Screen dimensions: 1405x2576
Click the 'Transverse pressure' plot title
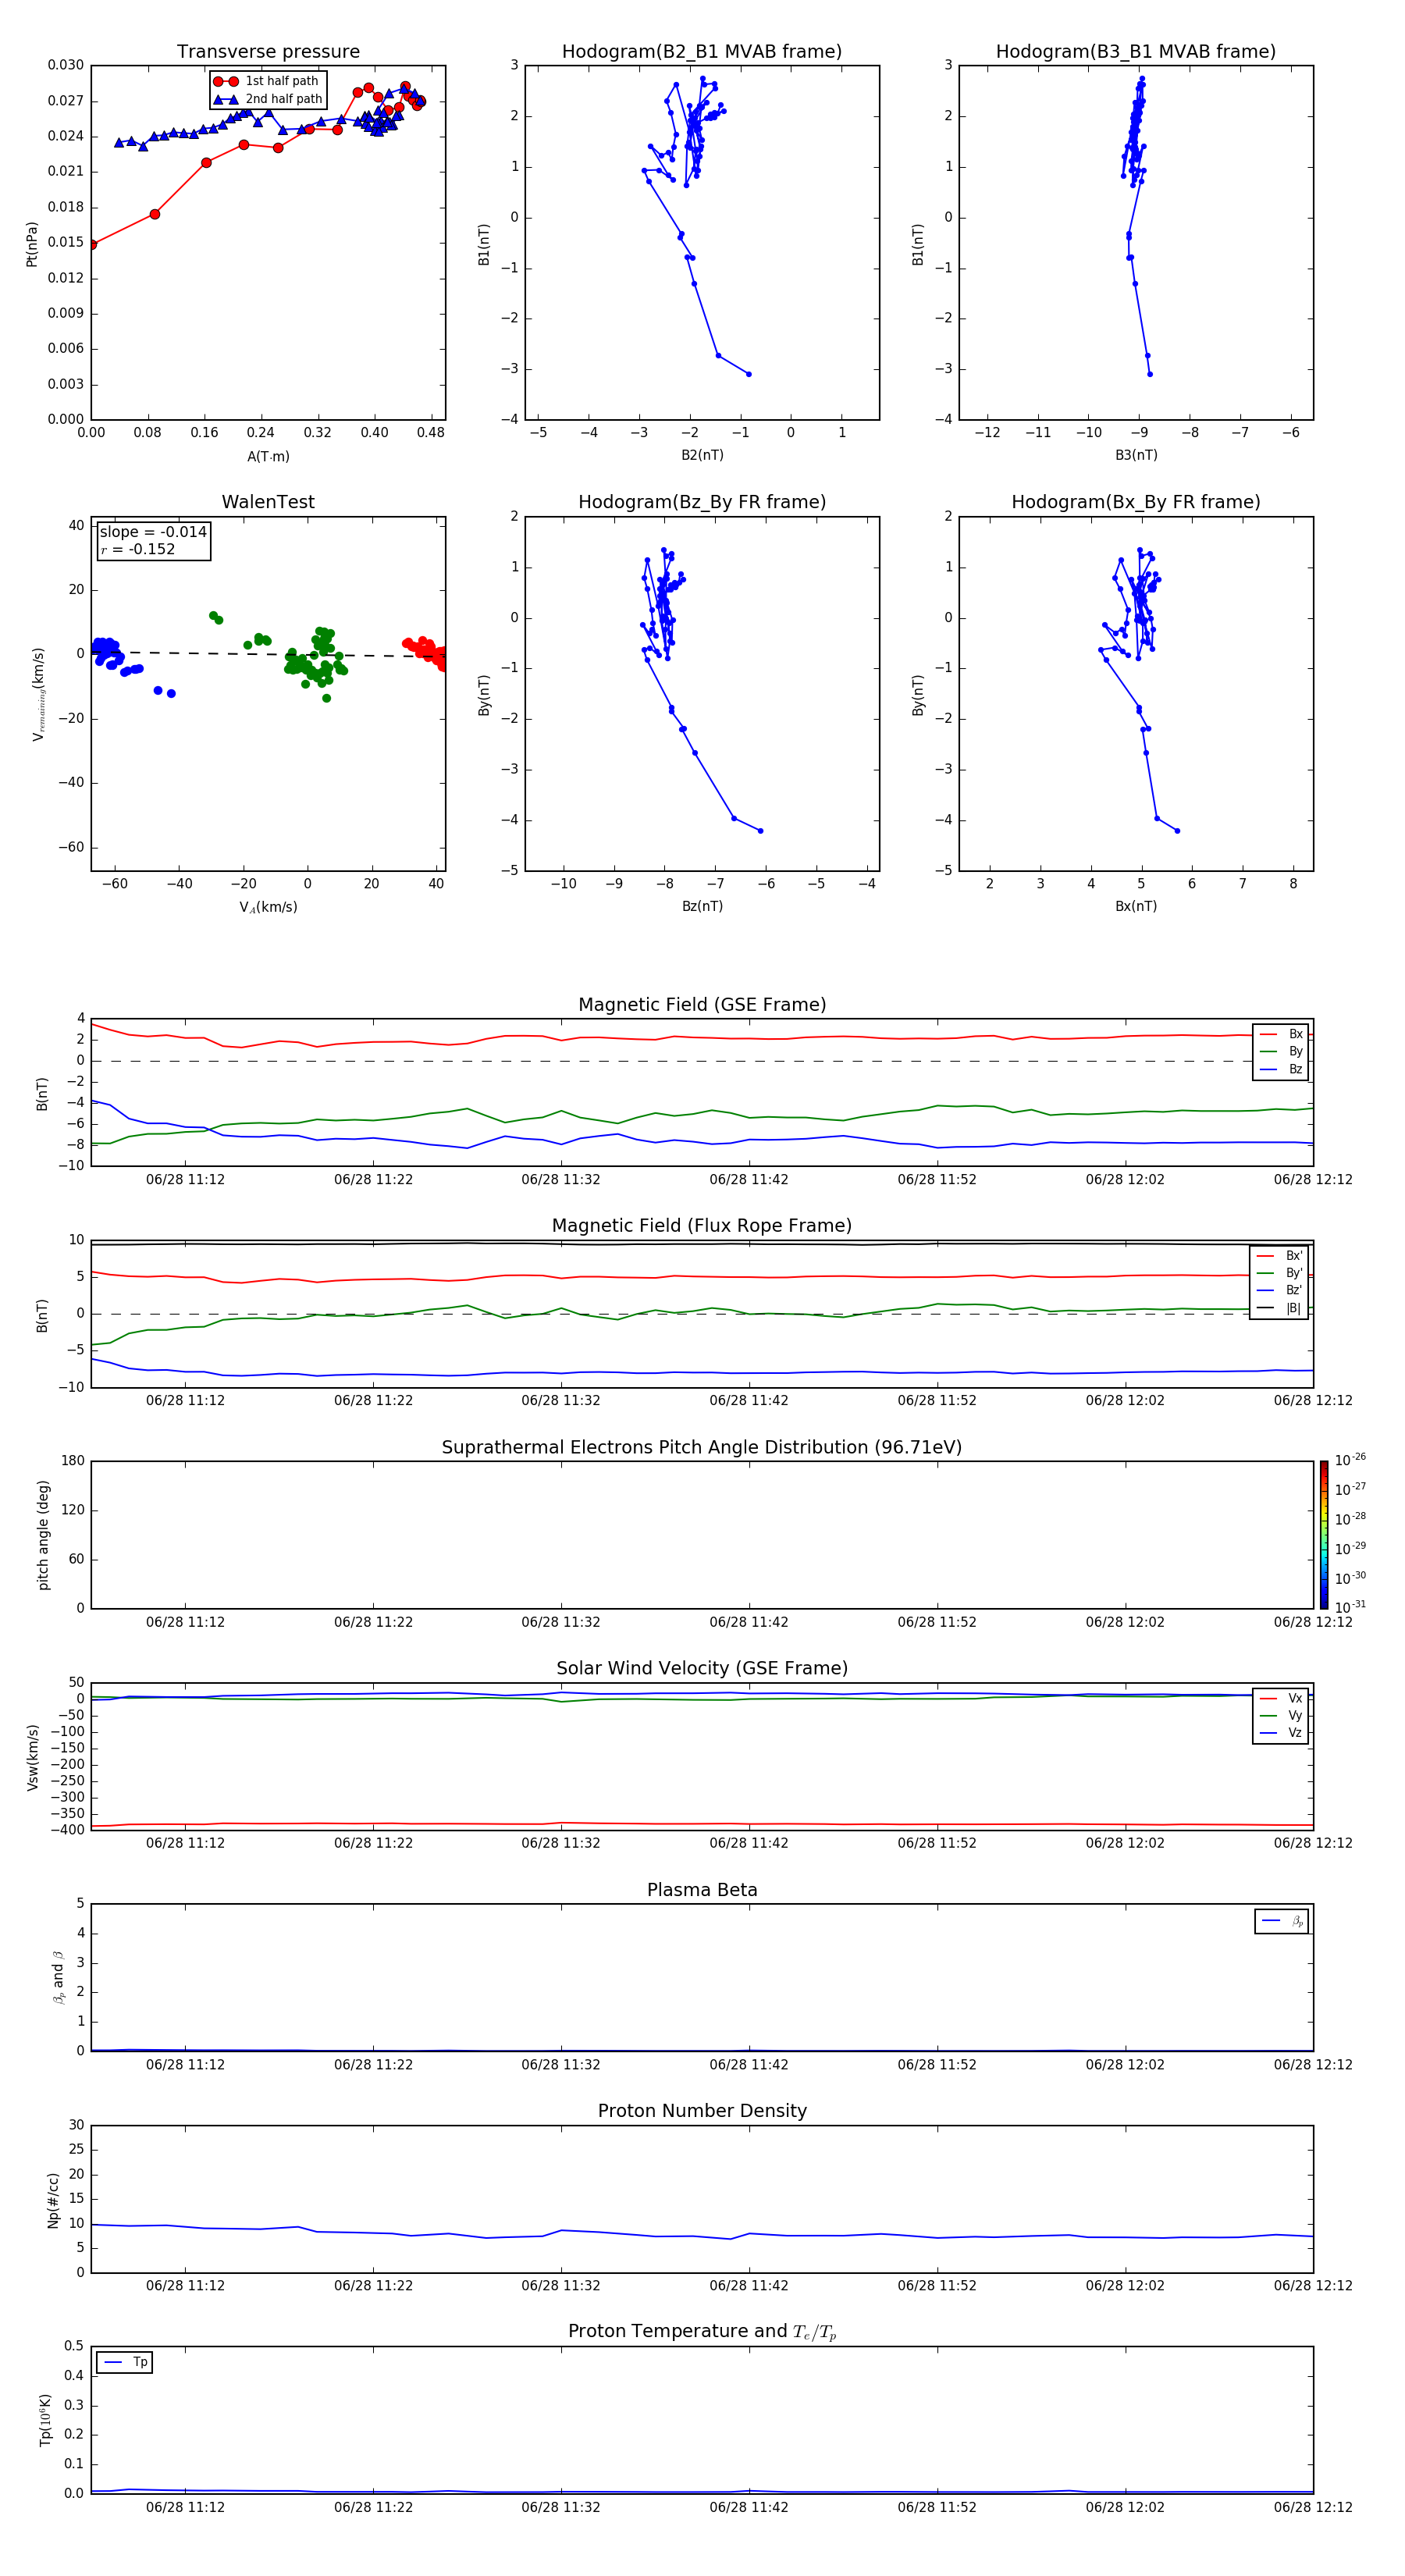click(268, 51)
